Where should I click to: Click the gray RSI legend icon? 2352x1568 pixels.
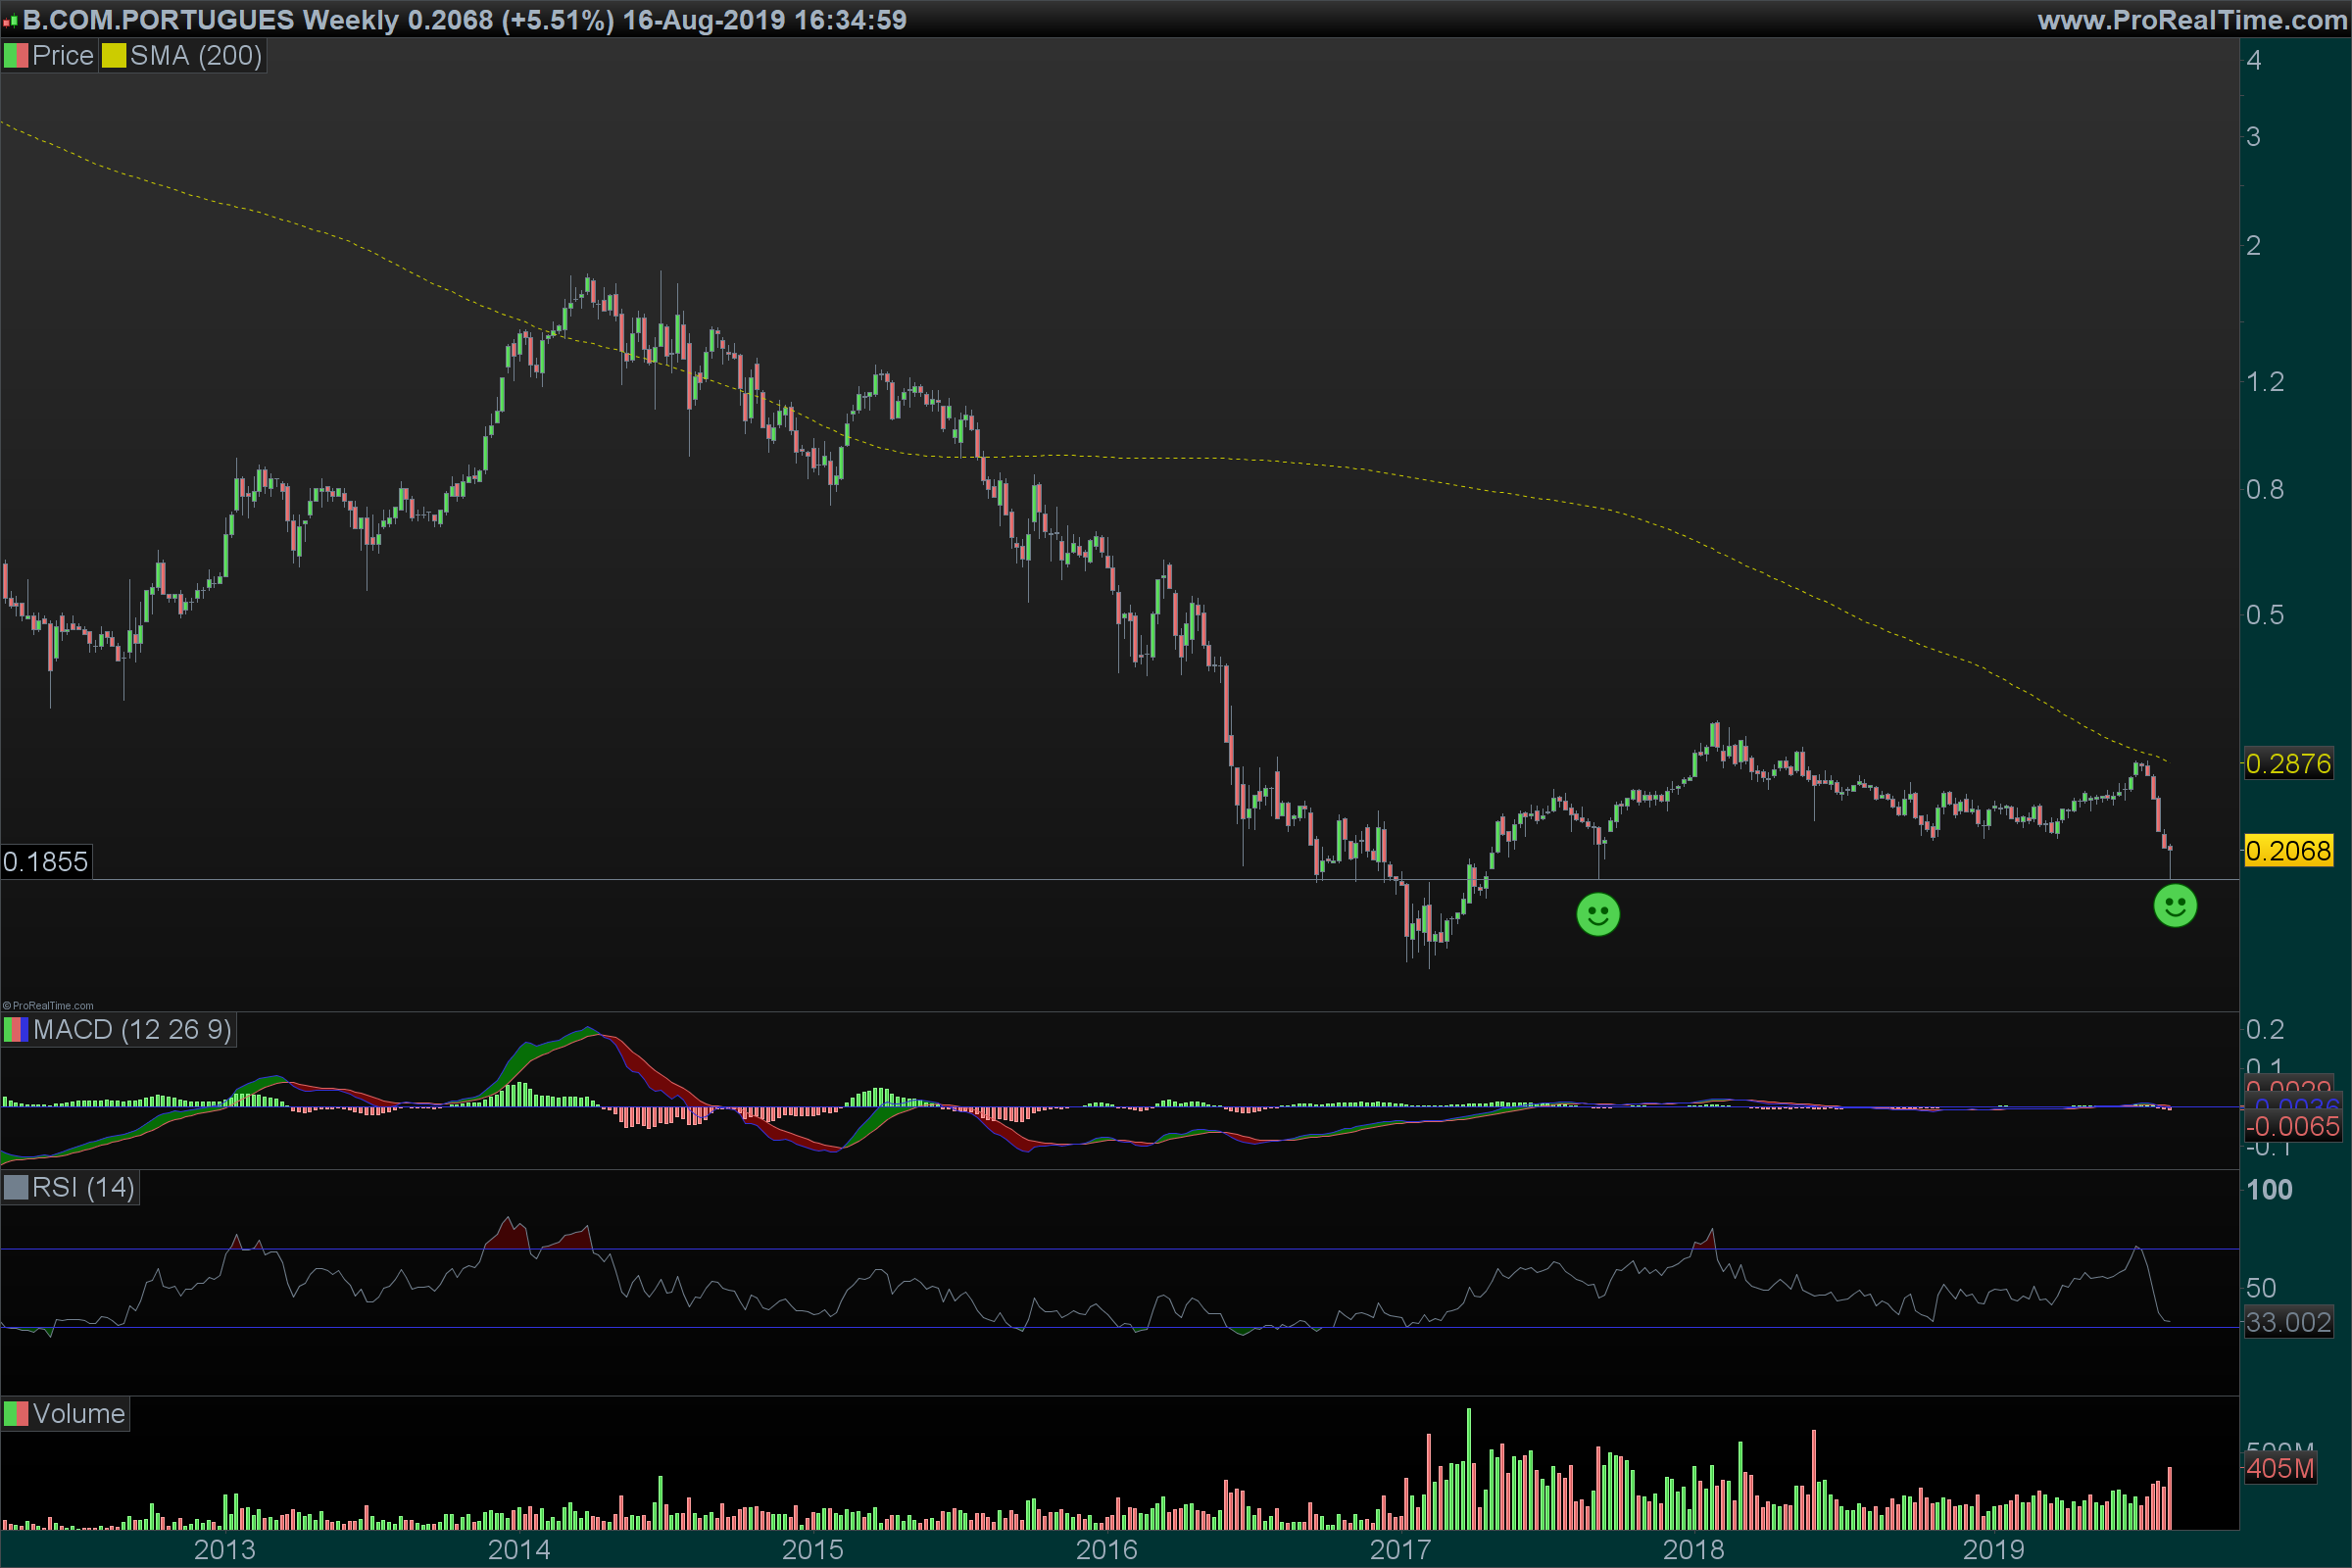point(16,1187)
